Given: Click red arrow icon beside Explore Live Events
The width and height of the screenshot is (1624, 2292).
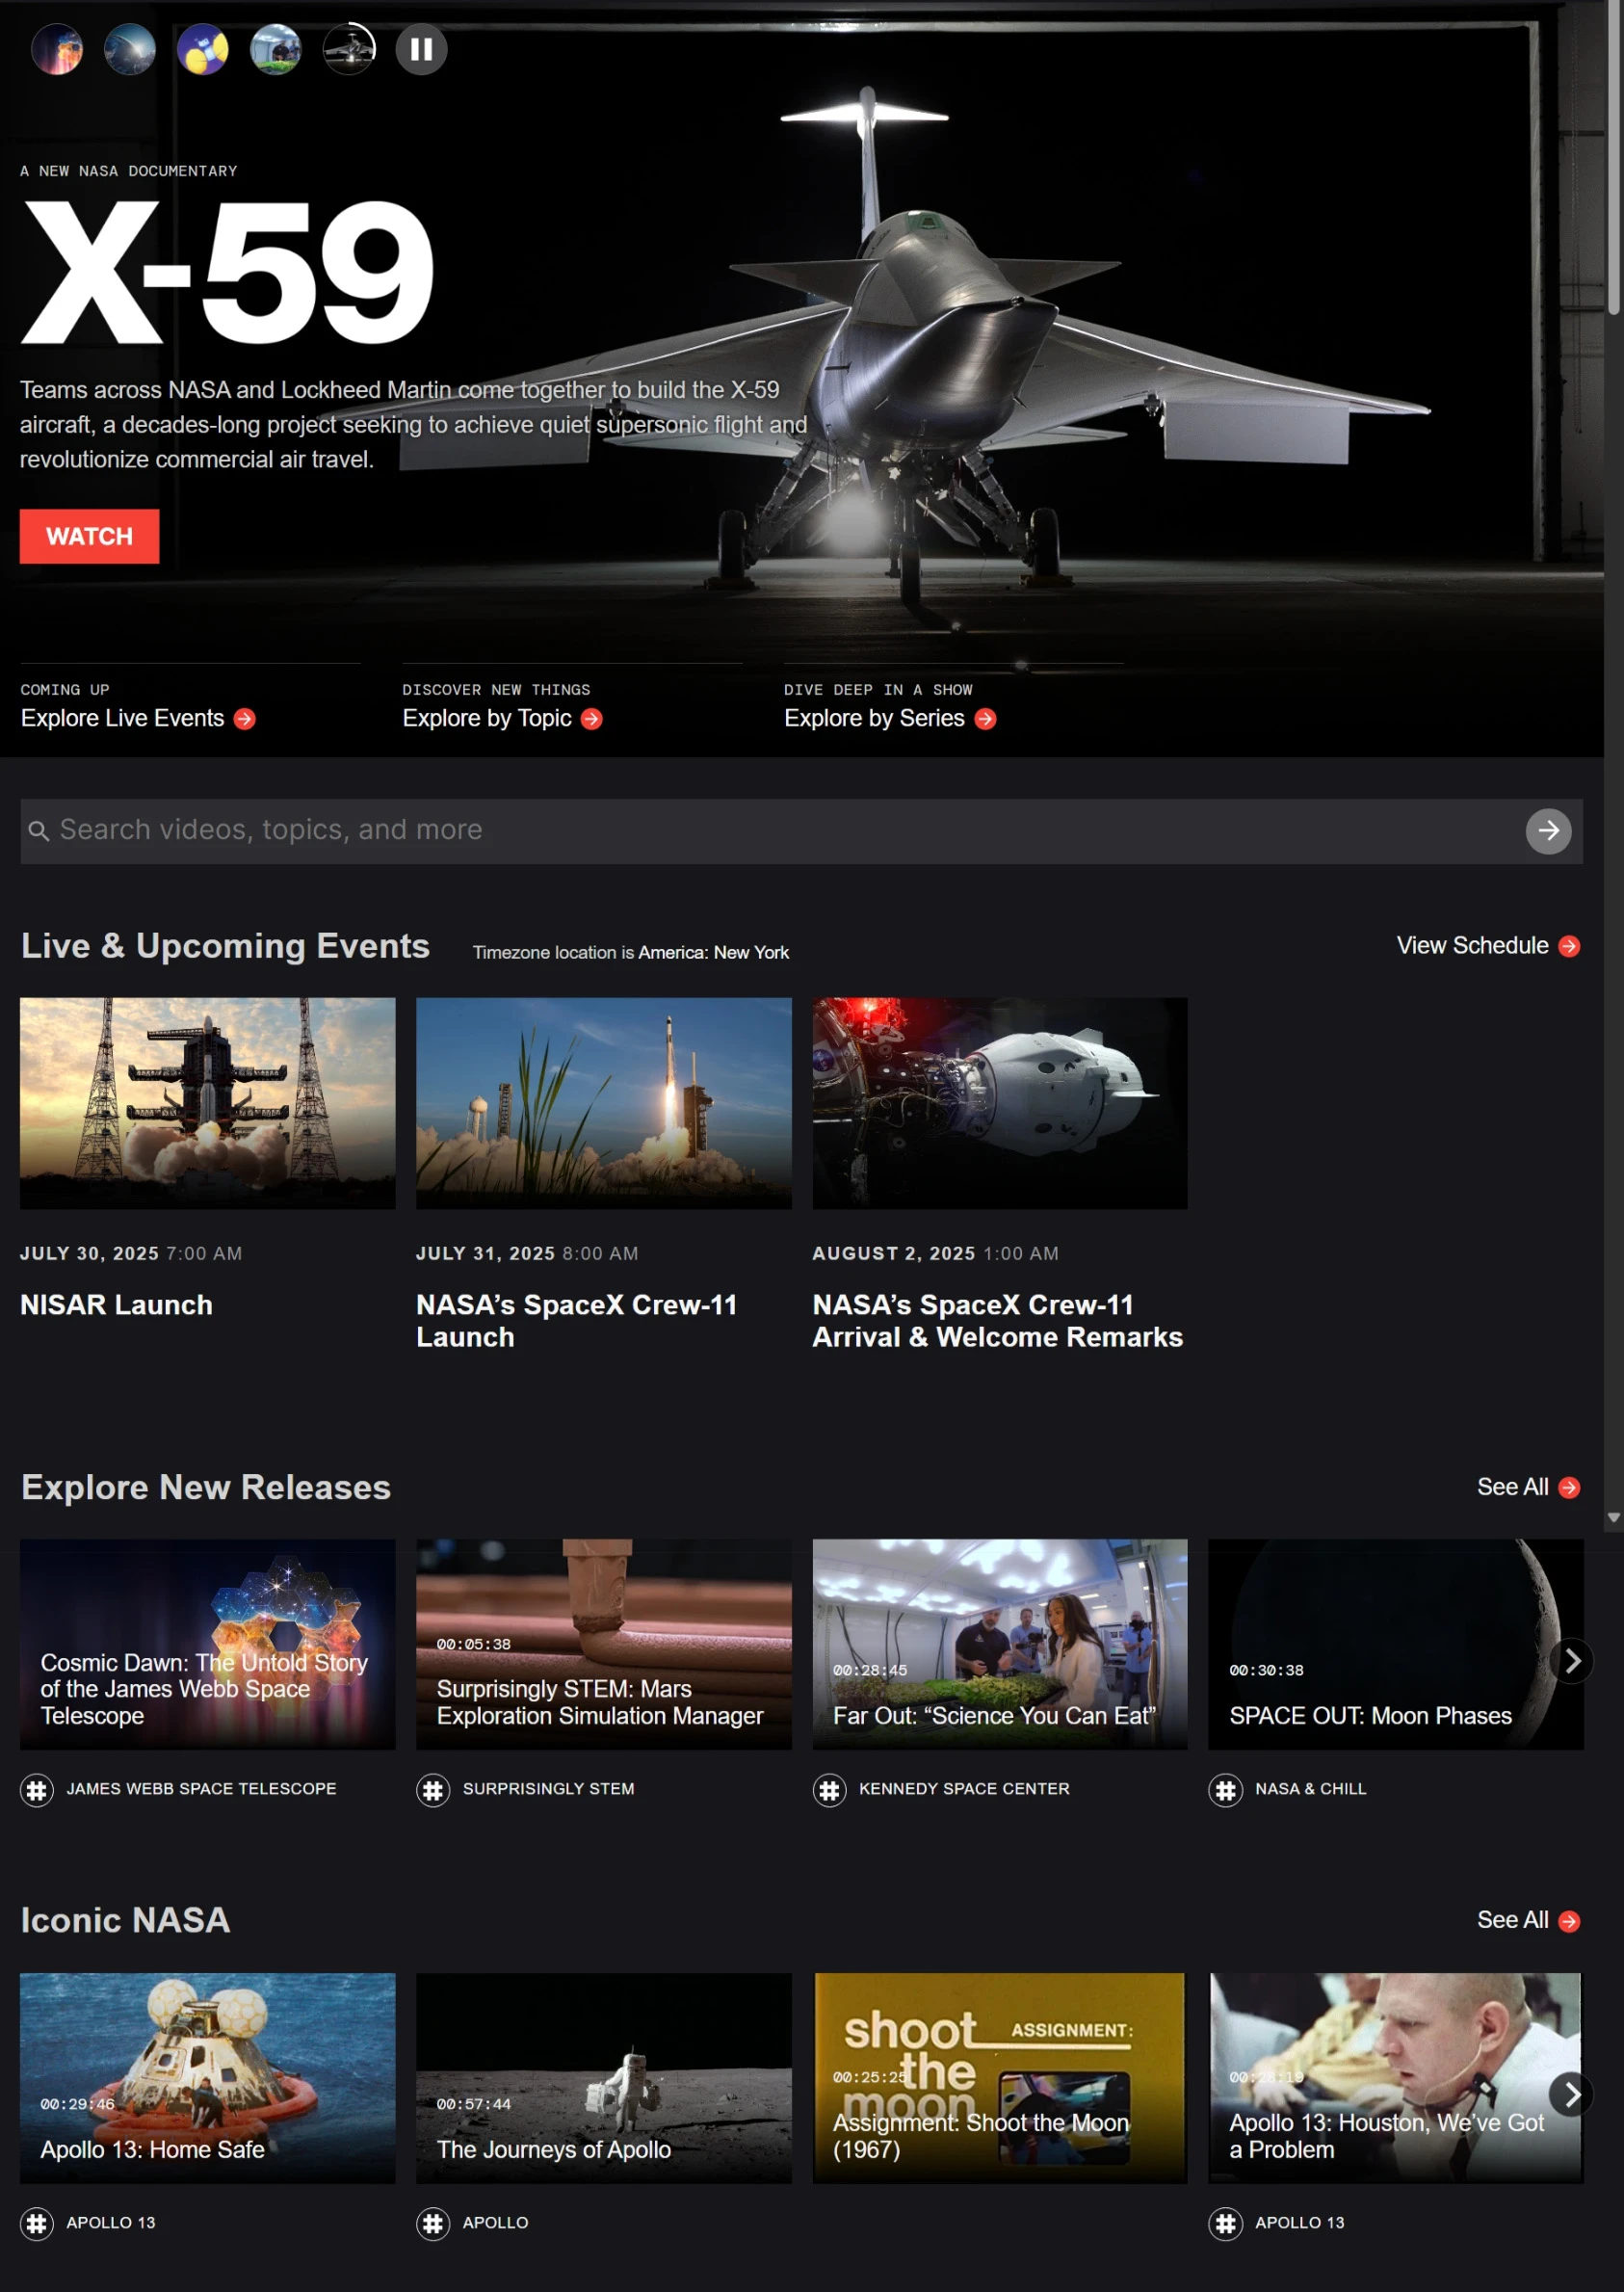Looking at the screenshot, I should 245,719.
